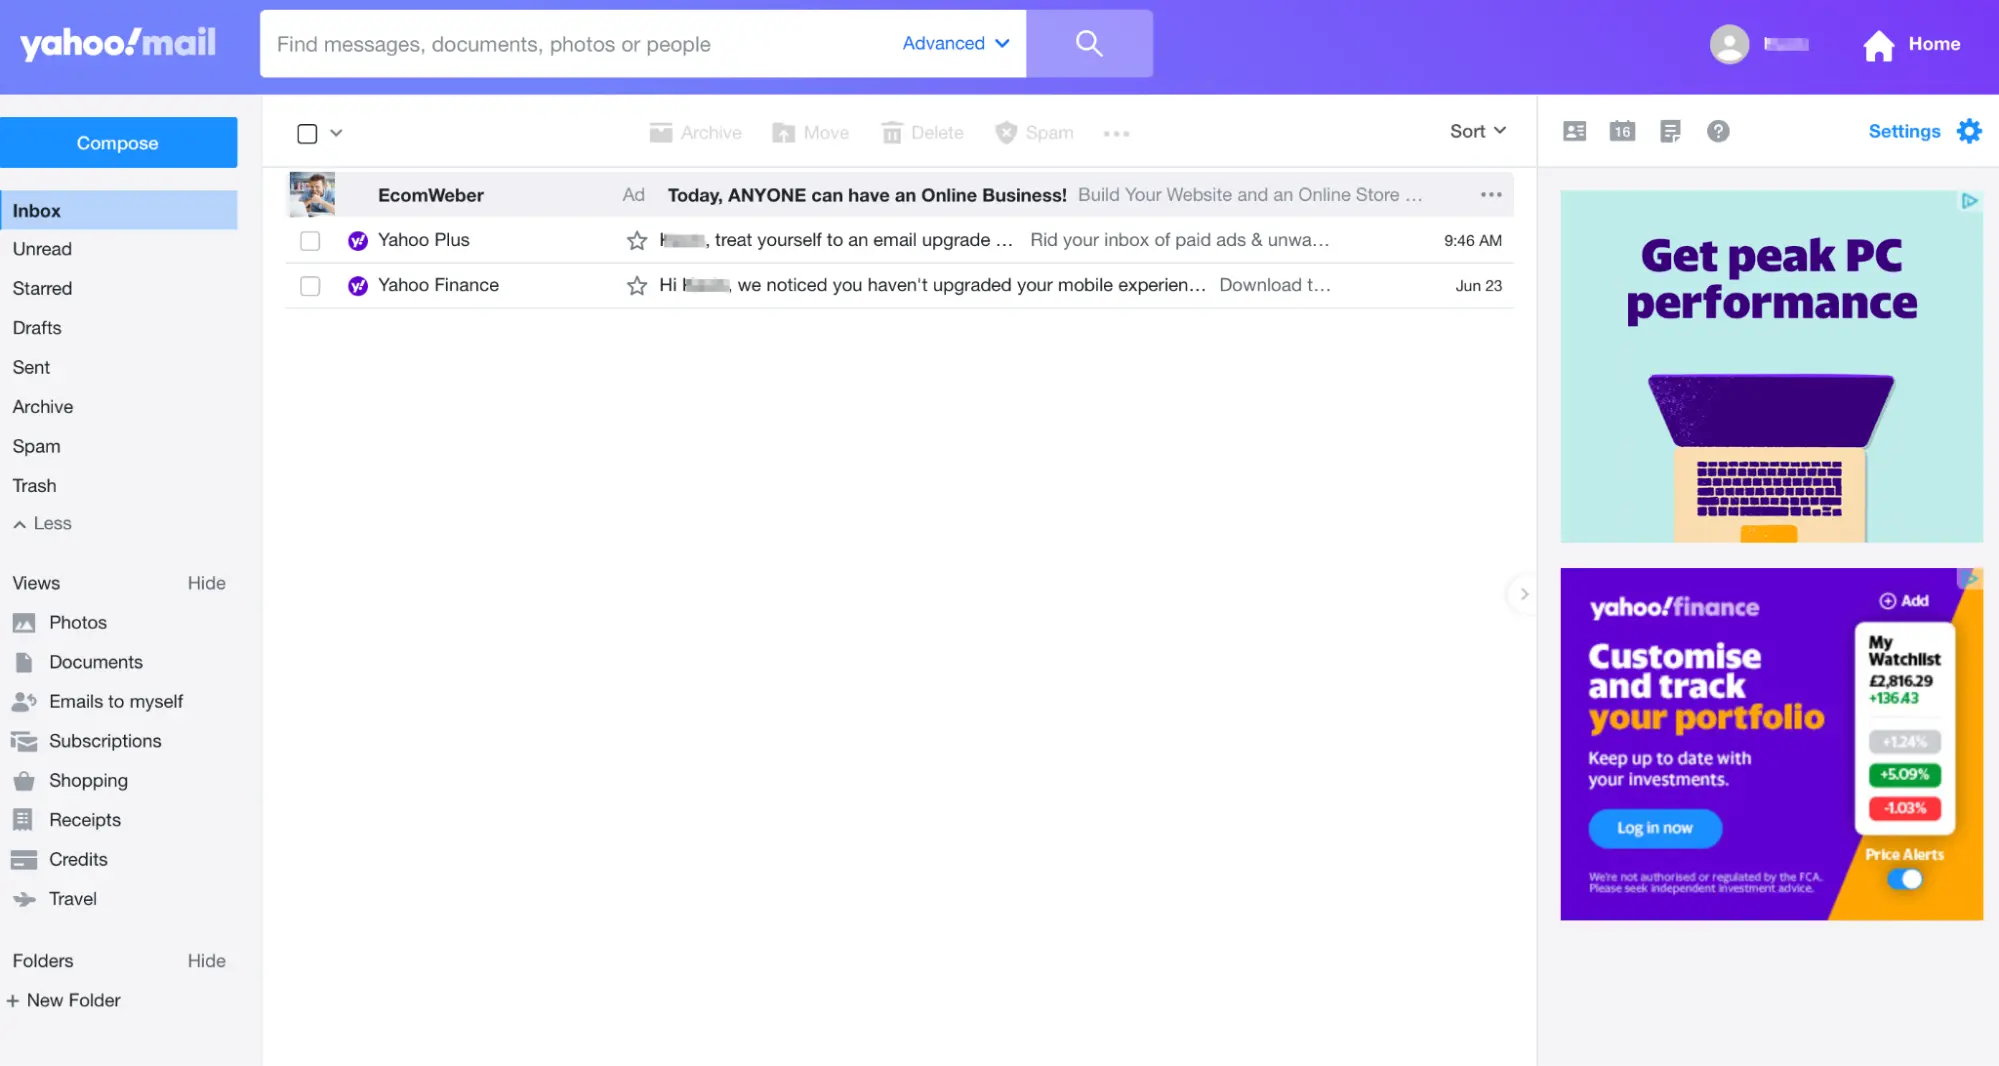The image size is (1999, 1066).
Task: Switch to the Starred mail view
Action: click(x=42, y=288)
